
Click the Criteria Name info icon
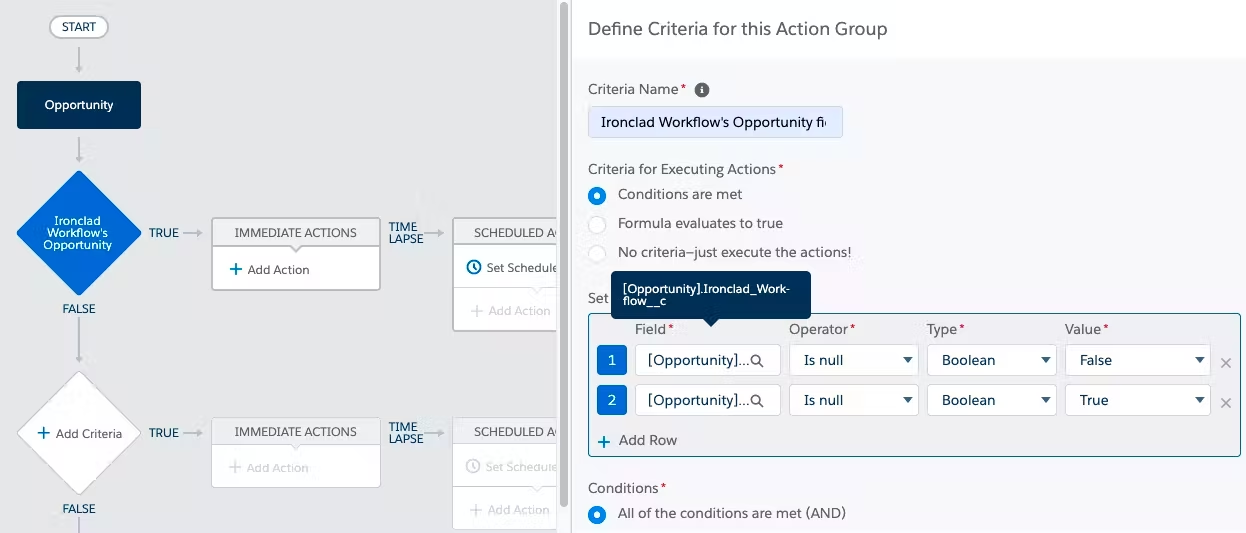[x=702, y=90]
